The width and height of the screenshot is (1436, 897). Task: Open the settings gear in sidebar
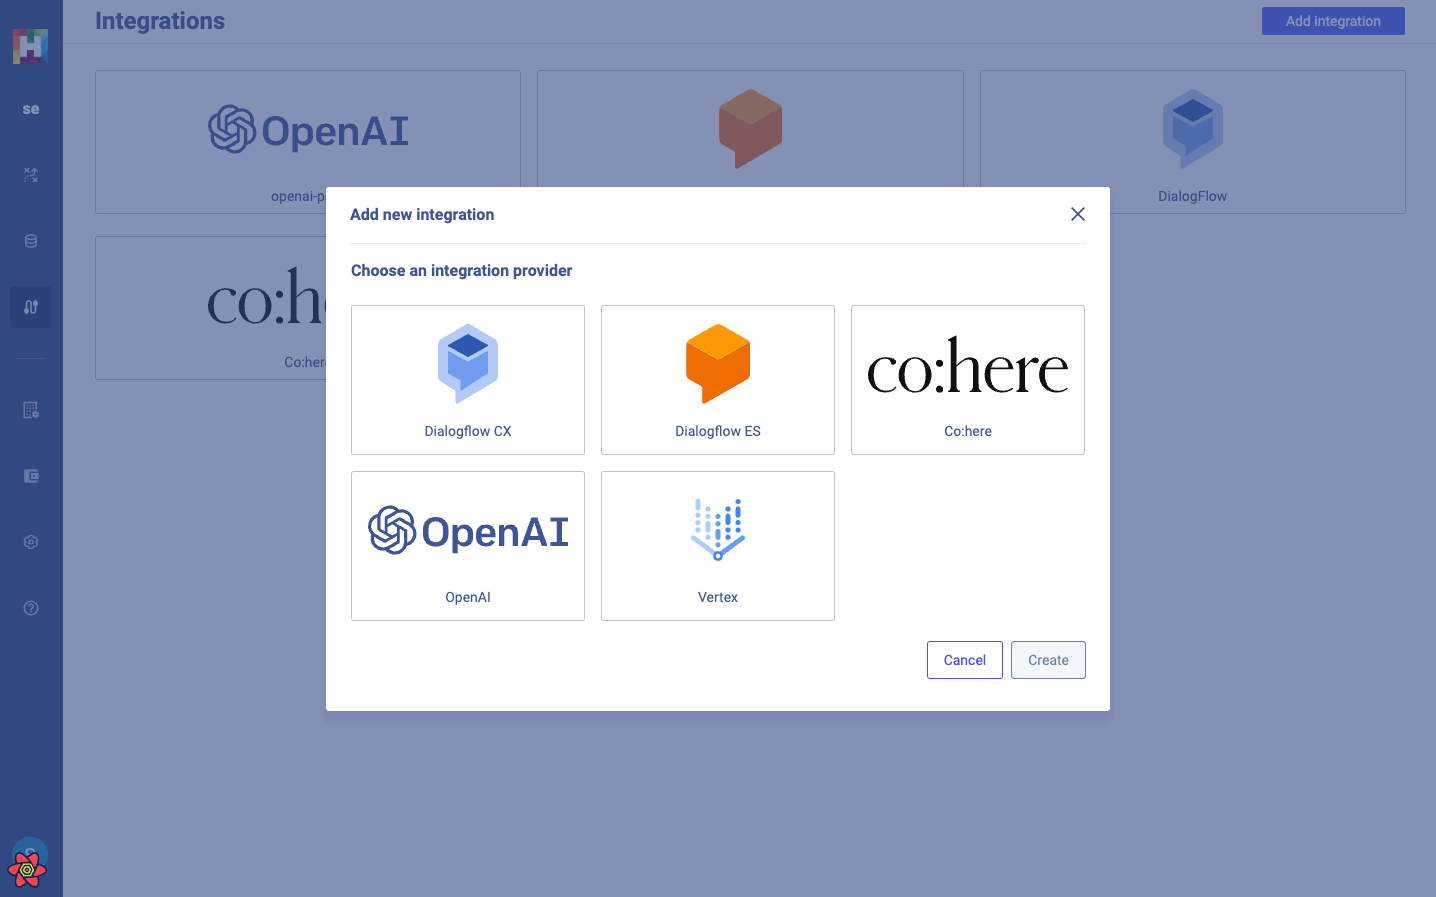31,542
